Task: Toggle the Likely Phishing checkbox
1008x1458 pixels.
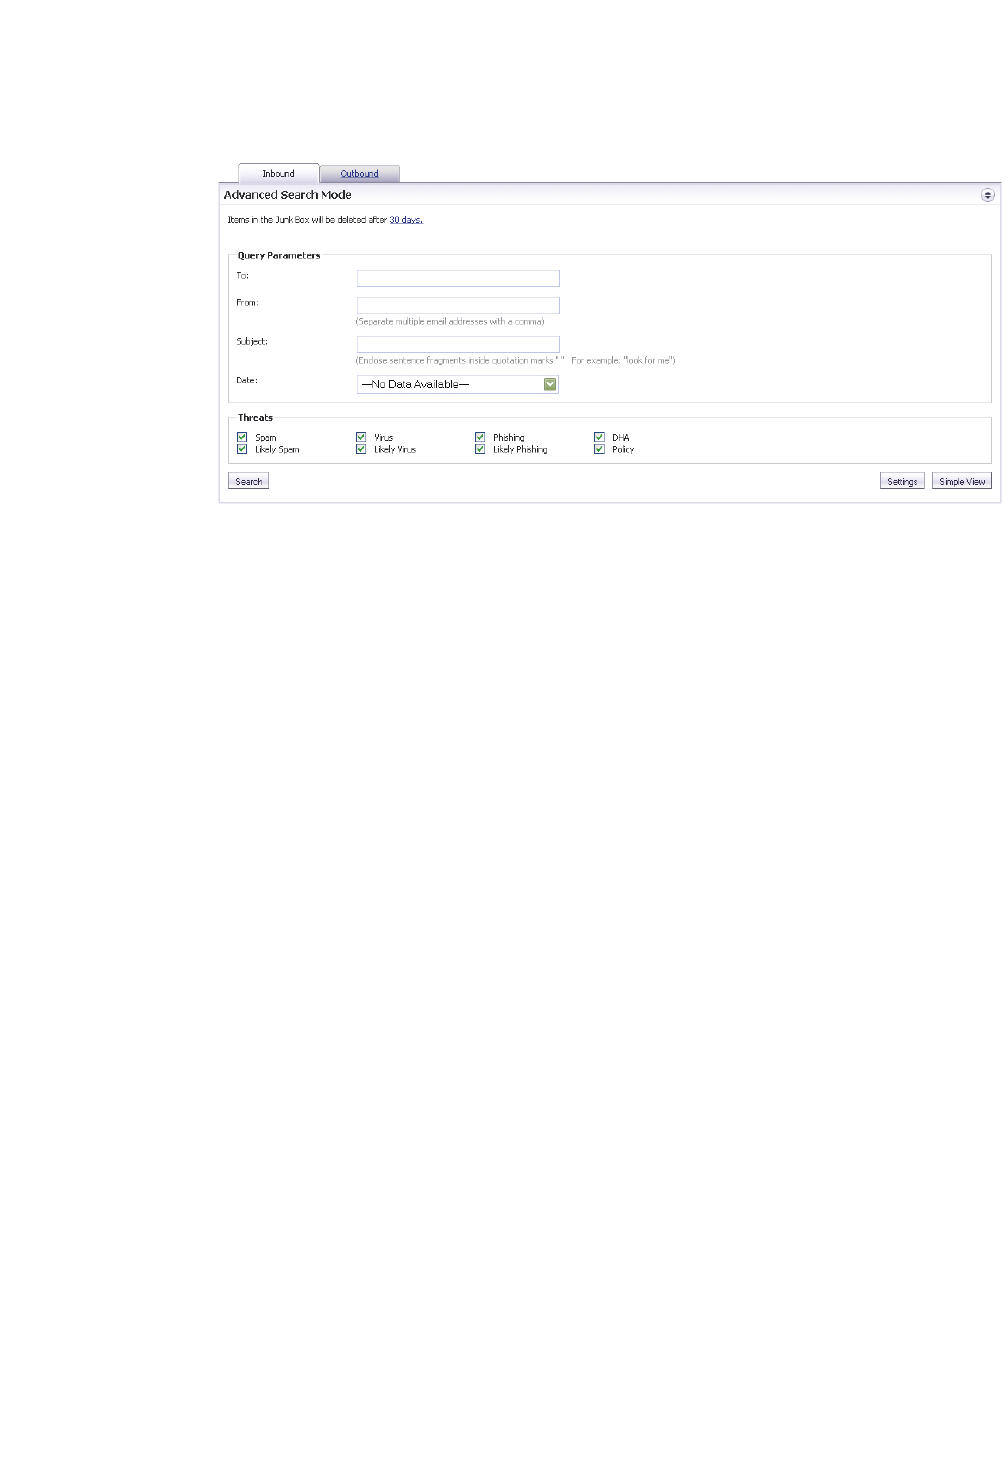Action: (x=480, y=449)
